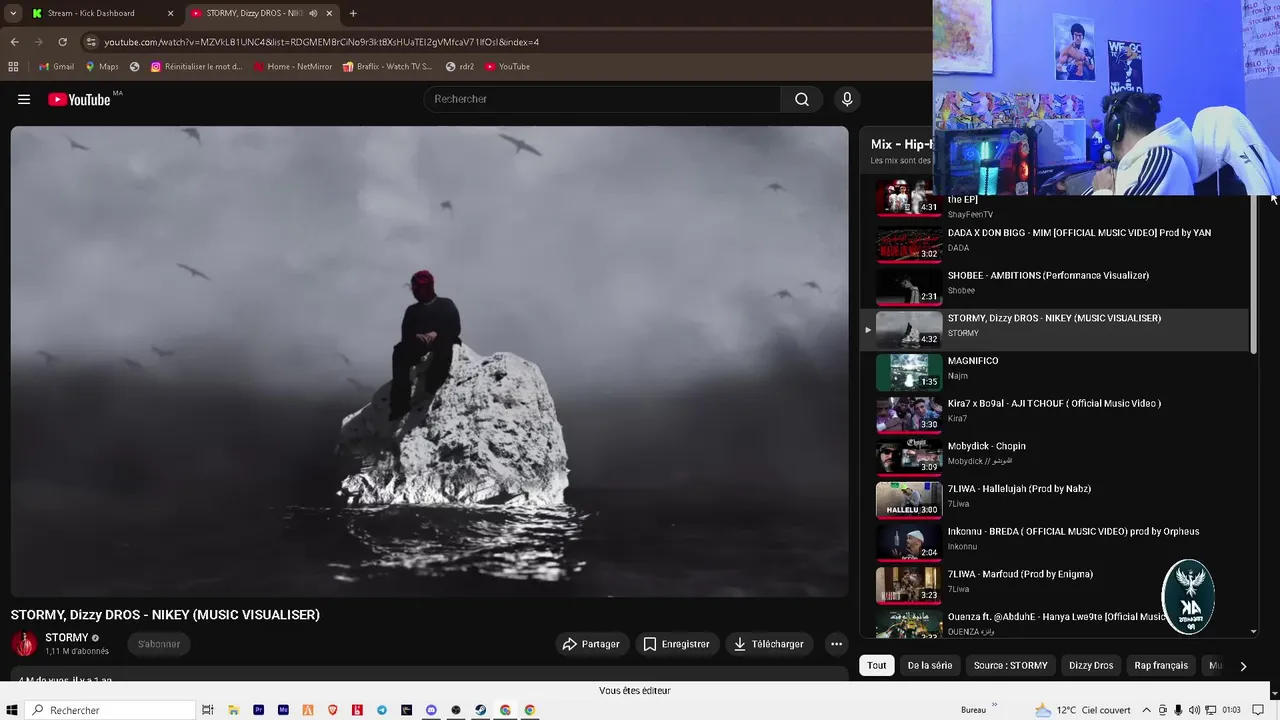Screen dimensions: 1280x720
Task: Open the Maps bookmark
Action: click(x=102, y=67)
